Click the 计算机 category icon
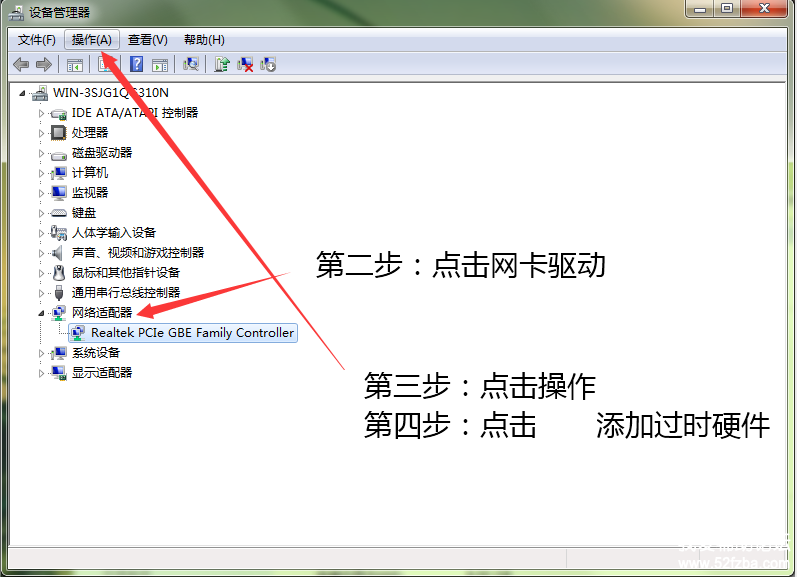The height and width of the screenshot is (577, 797). 59,173
